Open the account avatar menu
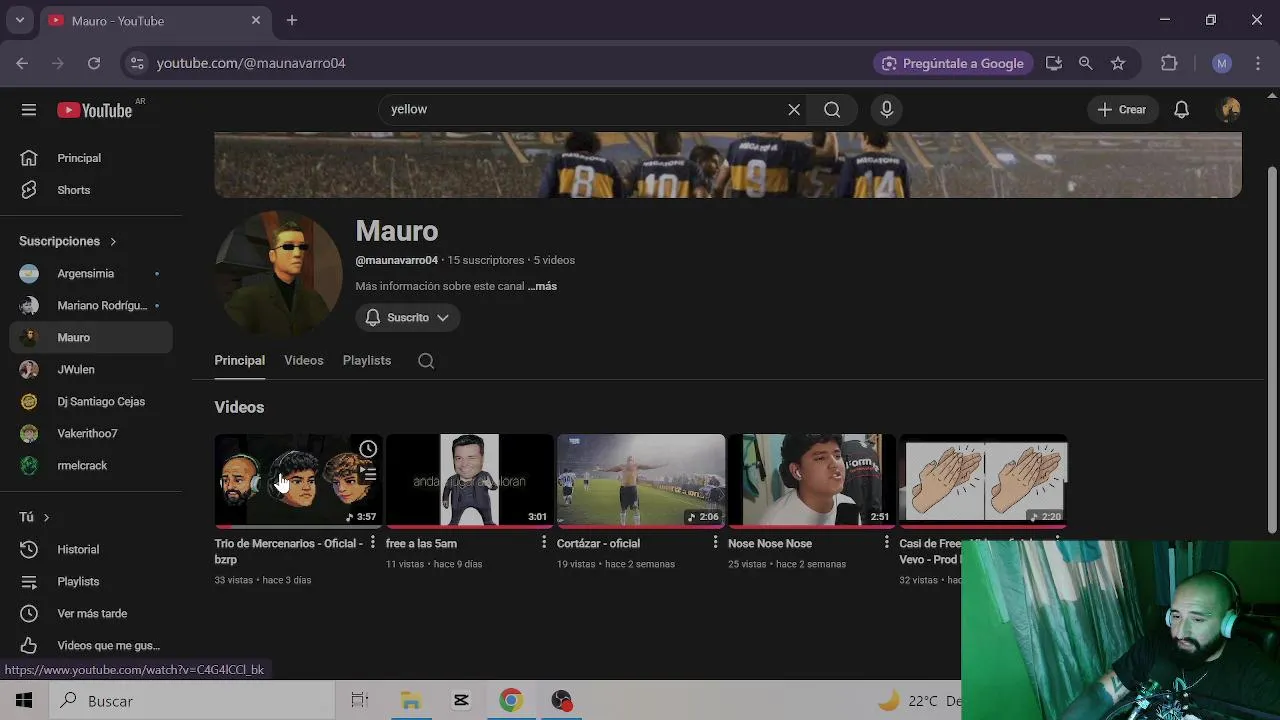The height and width of the screenshot is (720, 1280). click(x=1230, y=110)
